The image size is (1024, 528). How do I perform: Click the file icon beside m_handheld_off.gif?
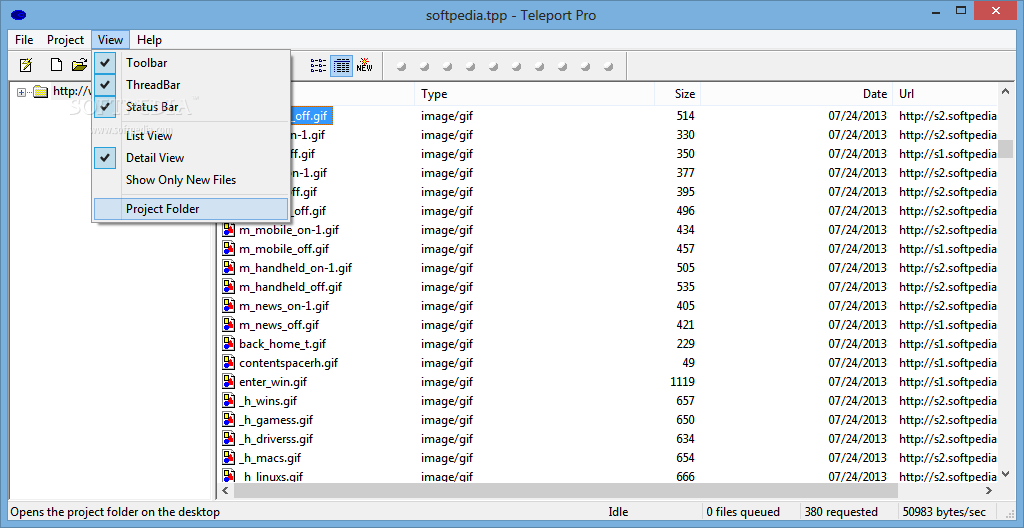click(229, 287)
